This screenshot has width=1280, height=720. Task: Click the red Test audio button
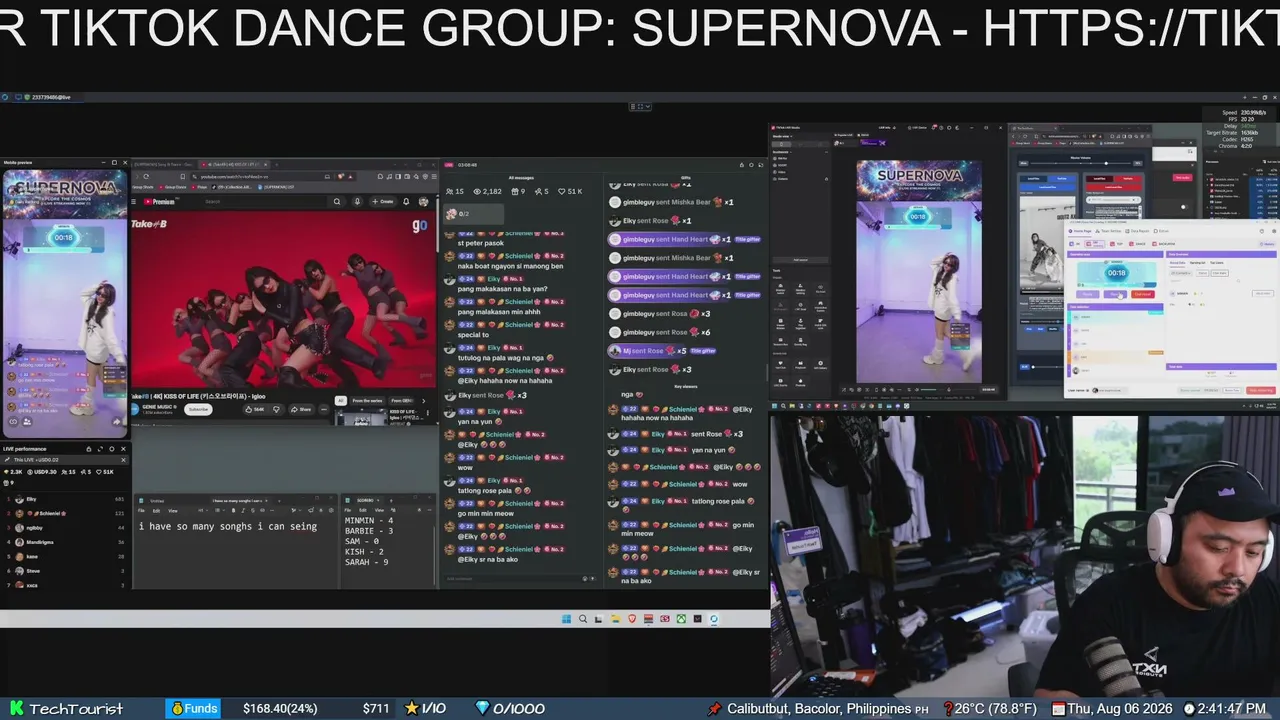click(x=1182, y=177)
